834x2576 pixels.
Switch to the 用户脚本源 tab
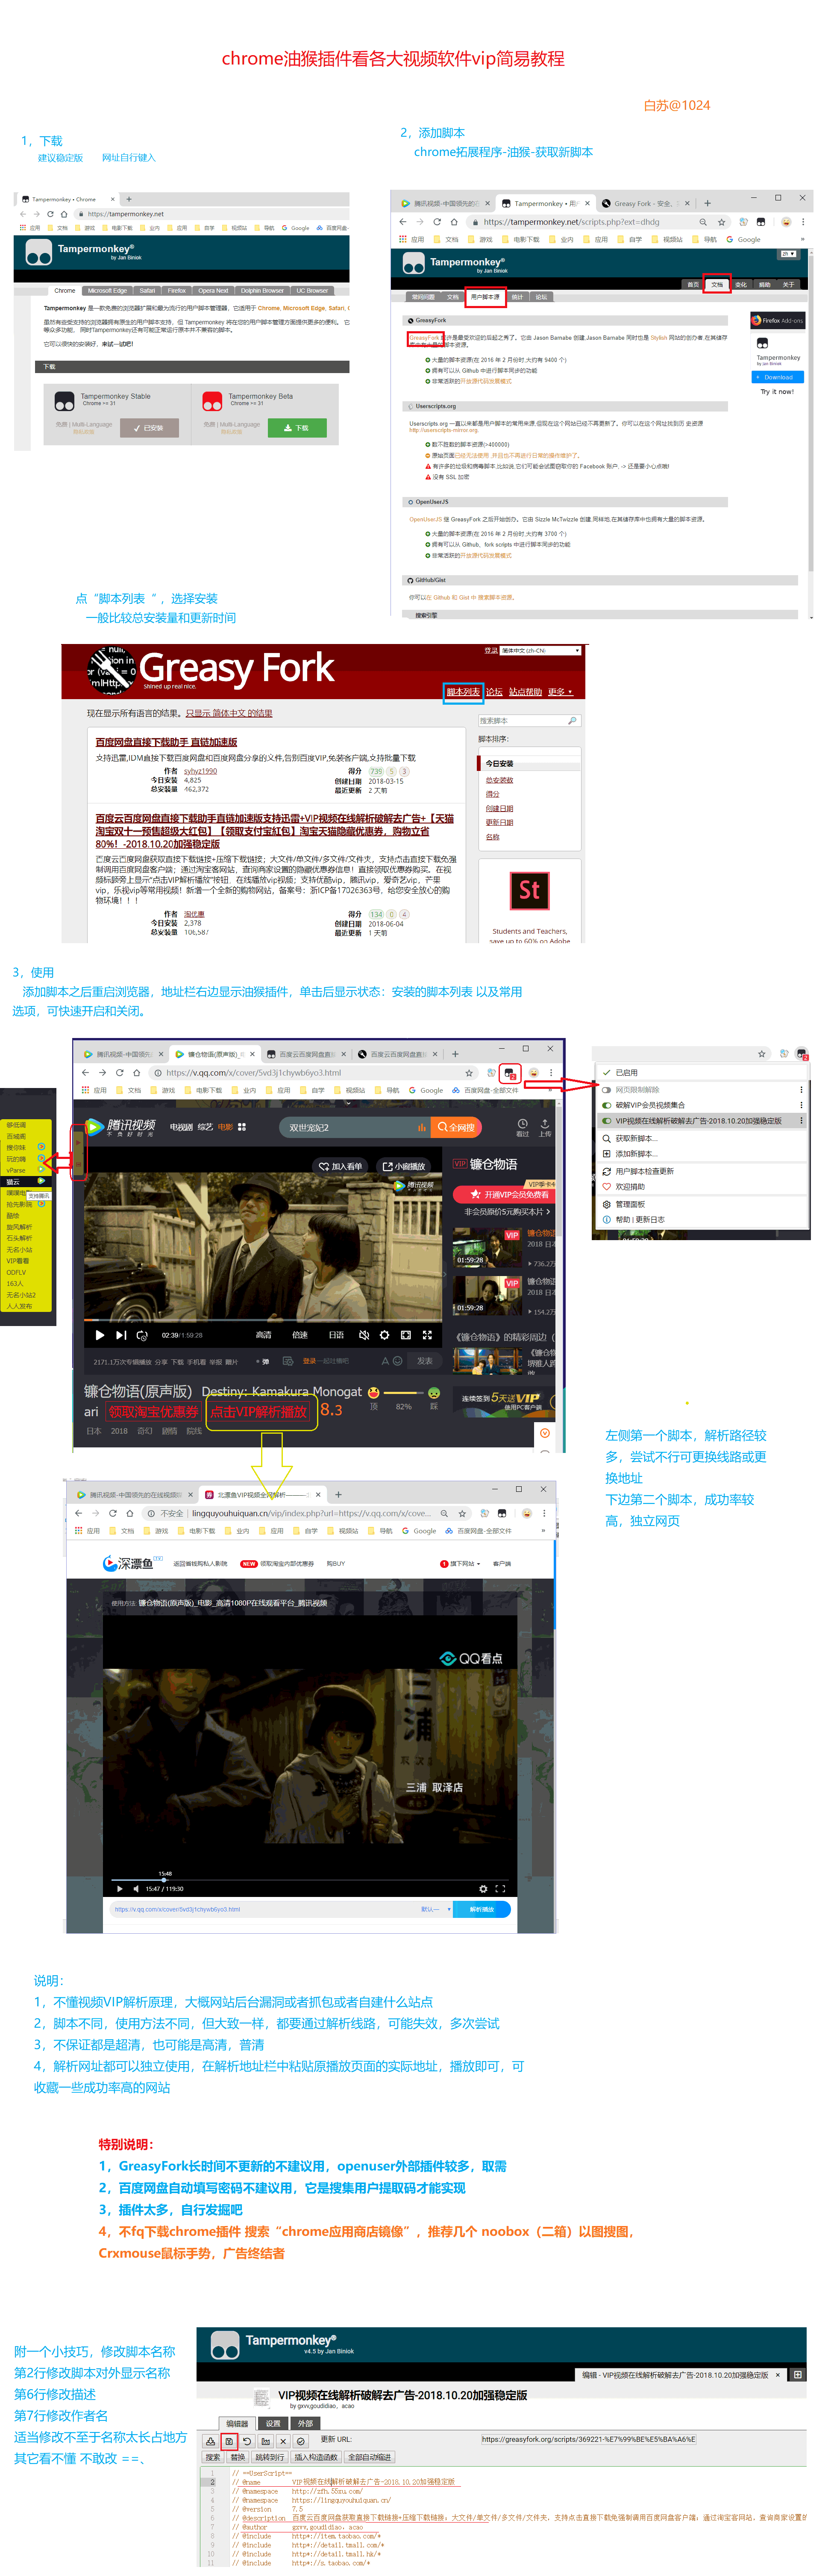485,297
